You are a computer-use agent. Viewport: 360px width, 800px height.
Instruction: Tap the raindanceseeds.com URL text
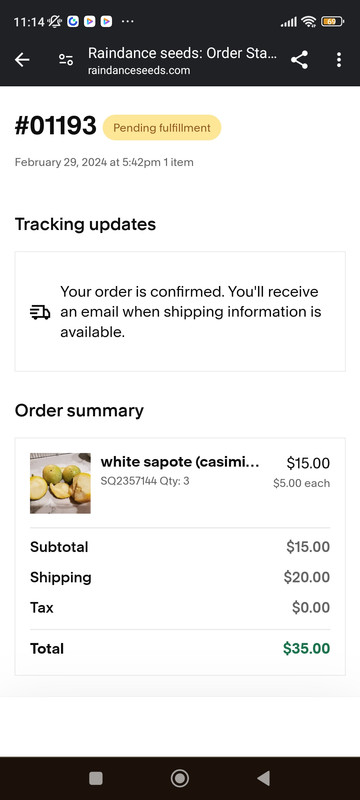139,70
